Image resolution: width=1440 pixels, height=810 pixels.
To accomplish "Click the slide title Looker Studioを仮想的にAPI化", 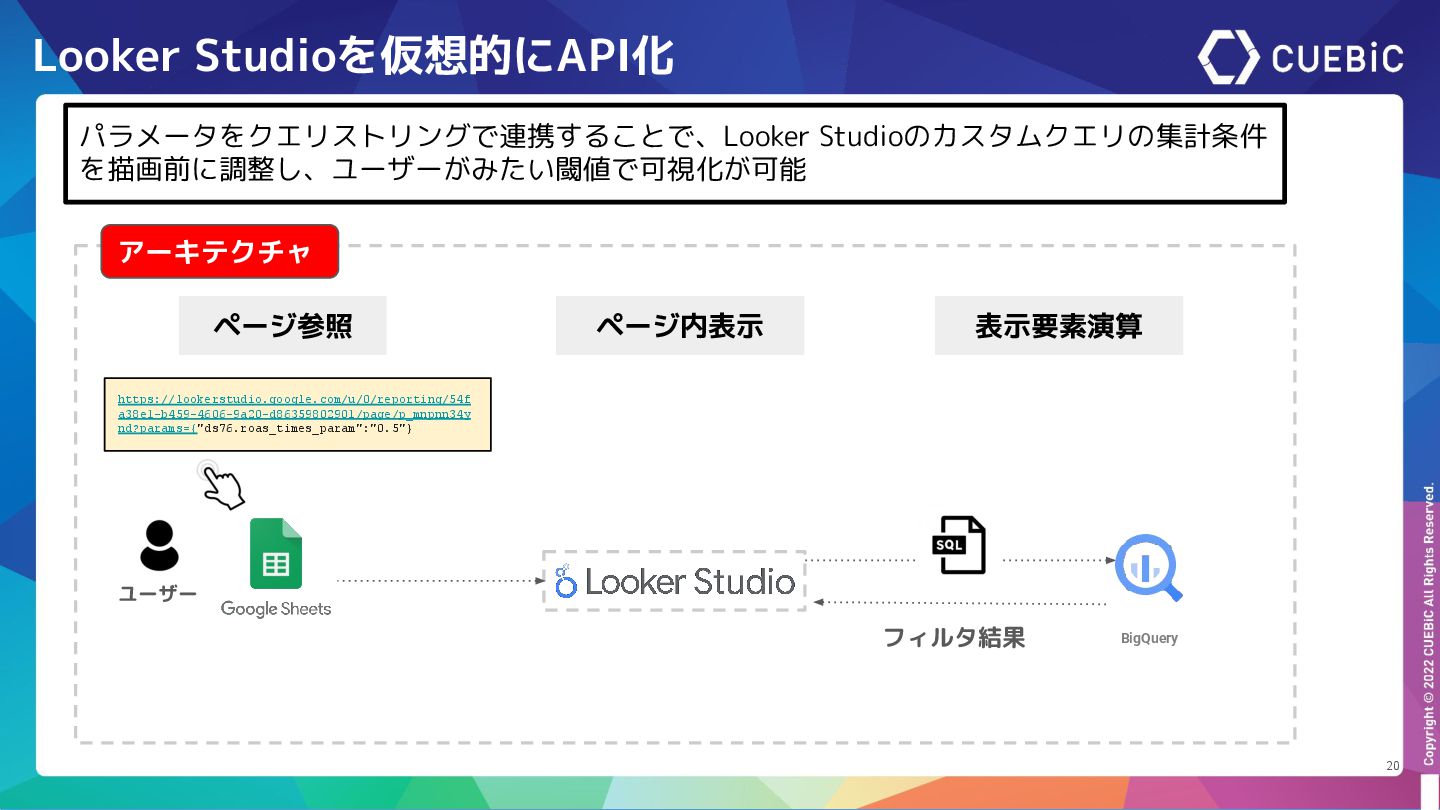I will [354, 57].
